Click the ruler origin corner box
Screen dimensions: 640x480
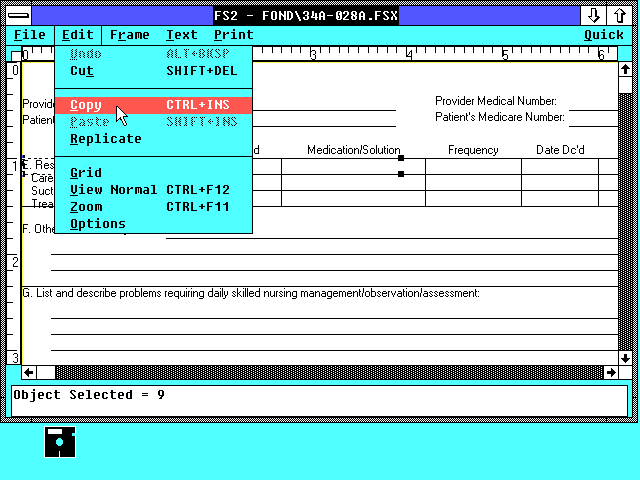(x=15, y=55)
